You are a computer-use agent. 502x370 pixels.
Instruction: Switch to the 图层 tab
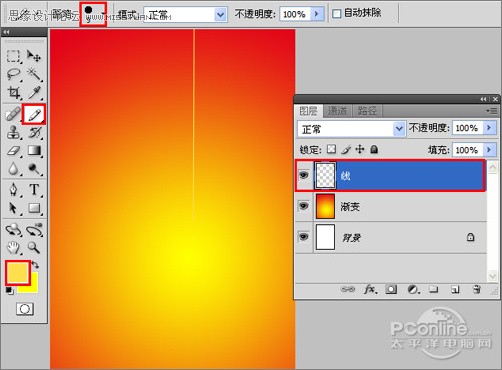308,111
